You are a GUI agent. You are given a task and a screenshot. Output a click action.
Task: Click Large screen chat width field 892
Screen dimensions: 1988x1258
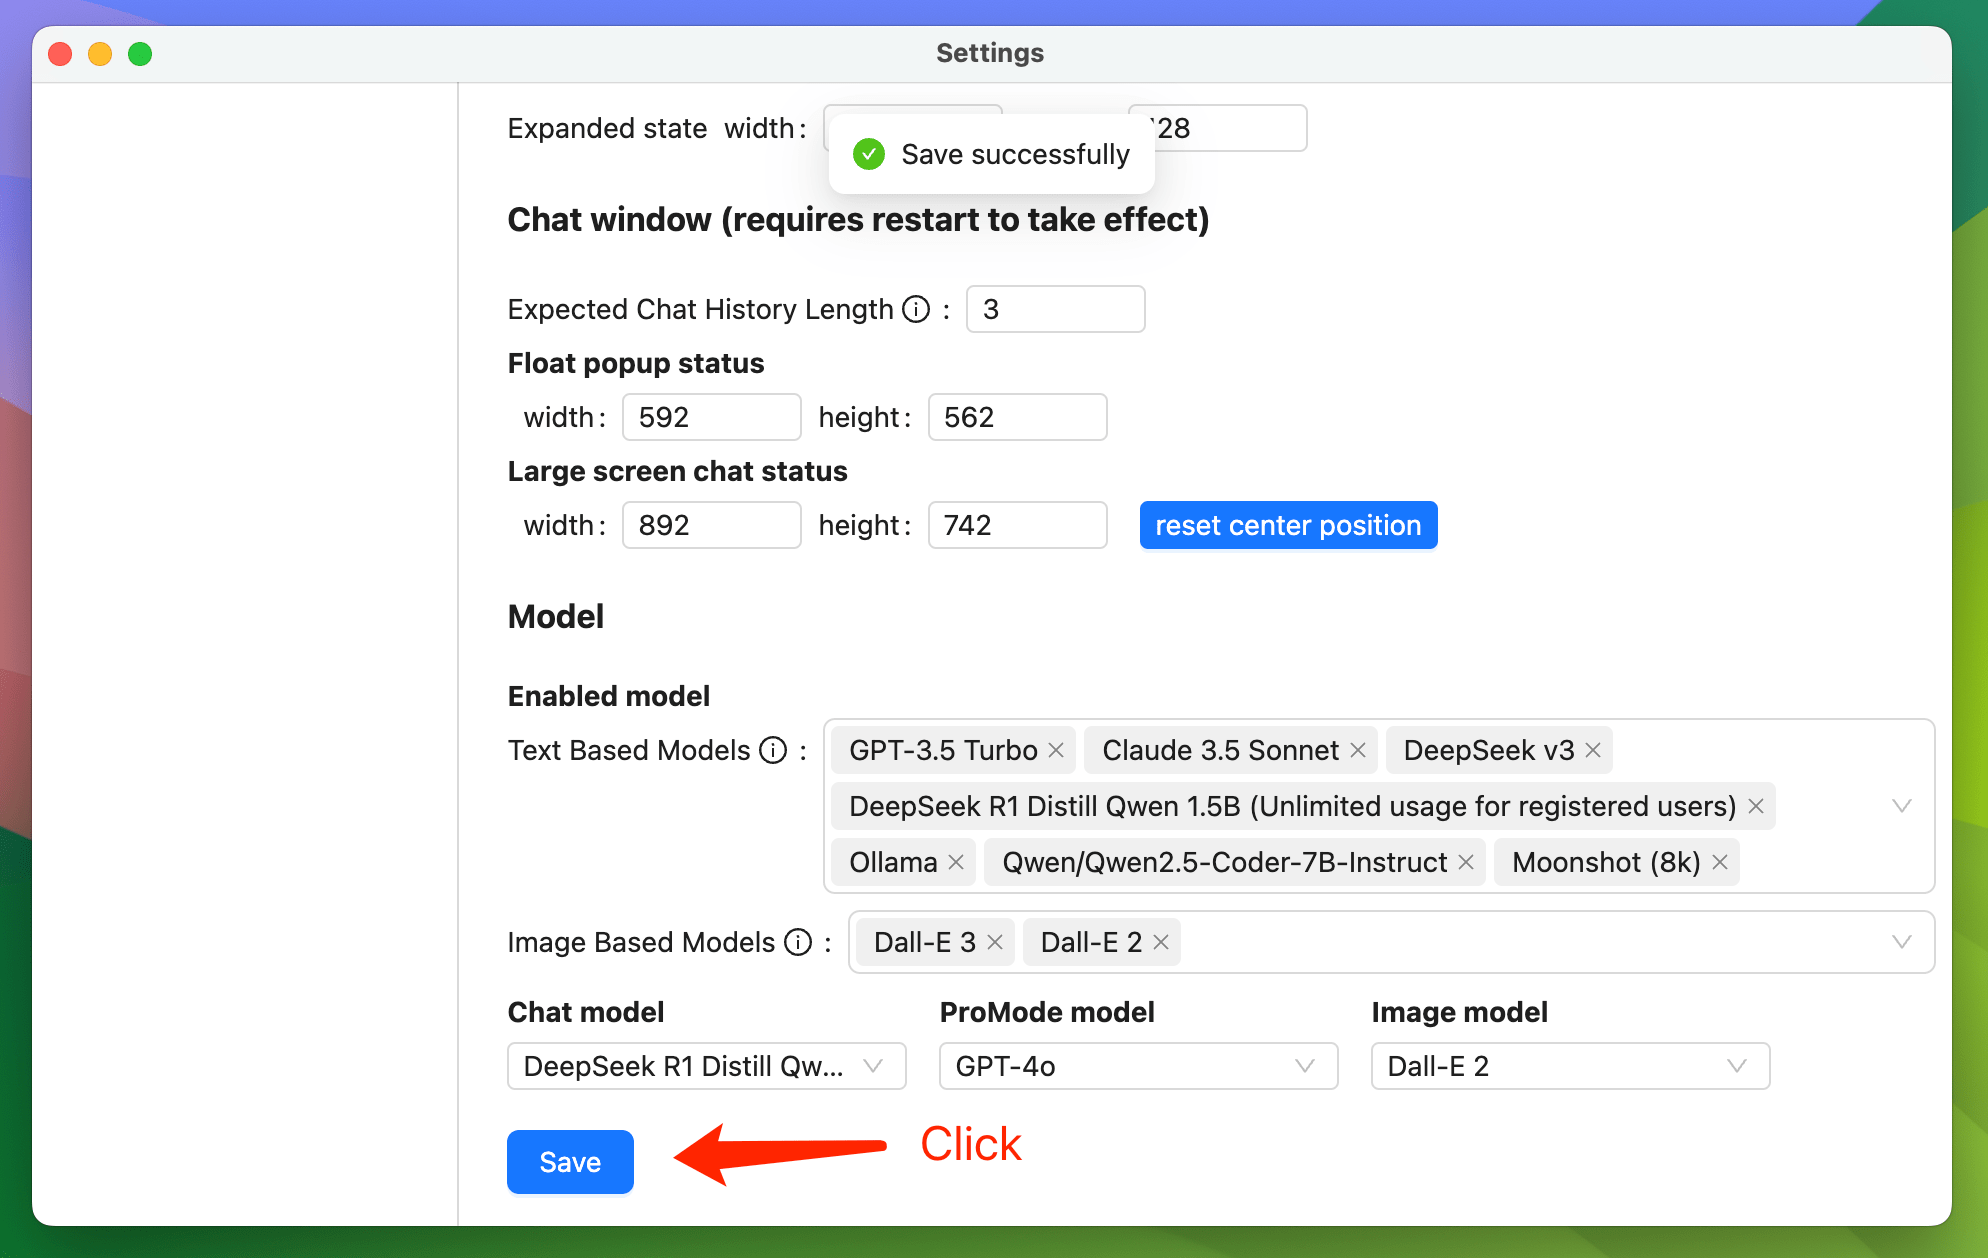[711, 525]
